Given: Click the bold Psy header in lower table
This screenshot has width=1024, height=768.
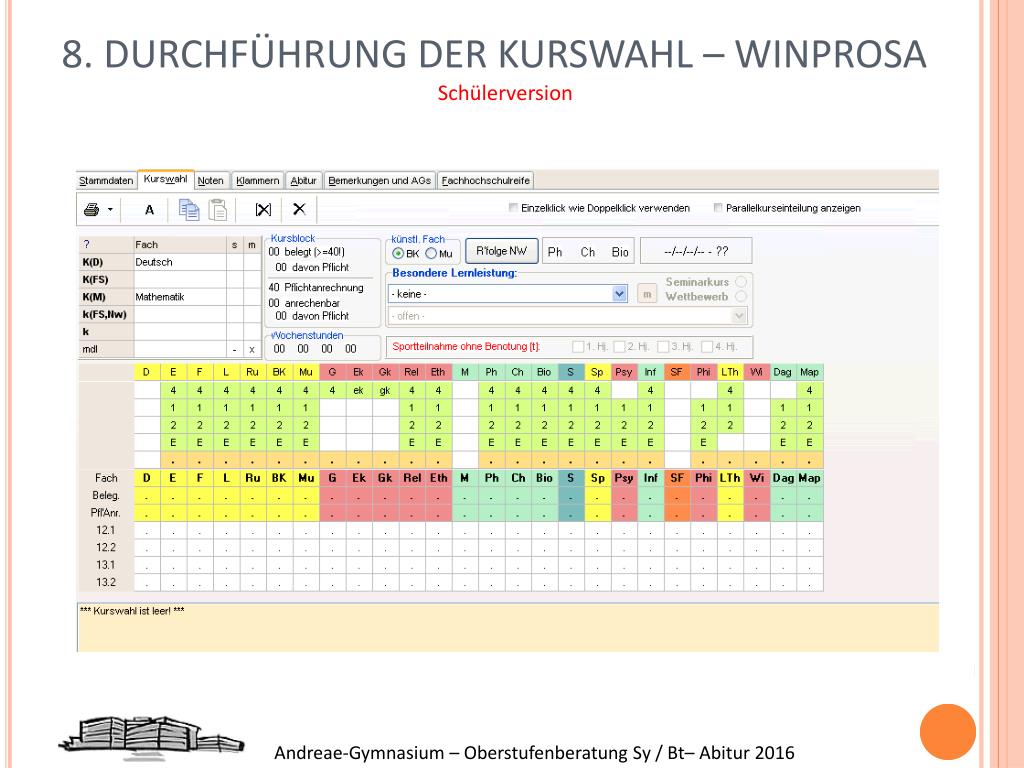Looking at the screenshot, I should coord(624,478).
